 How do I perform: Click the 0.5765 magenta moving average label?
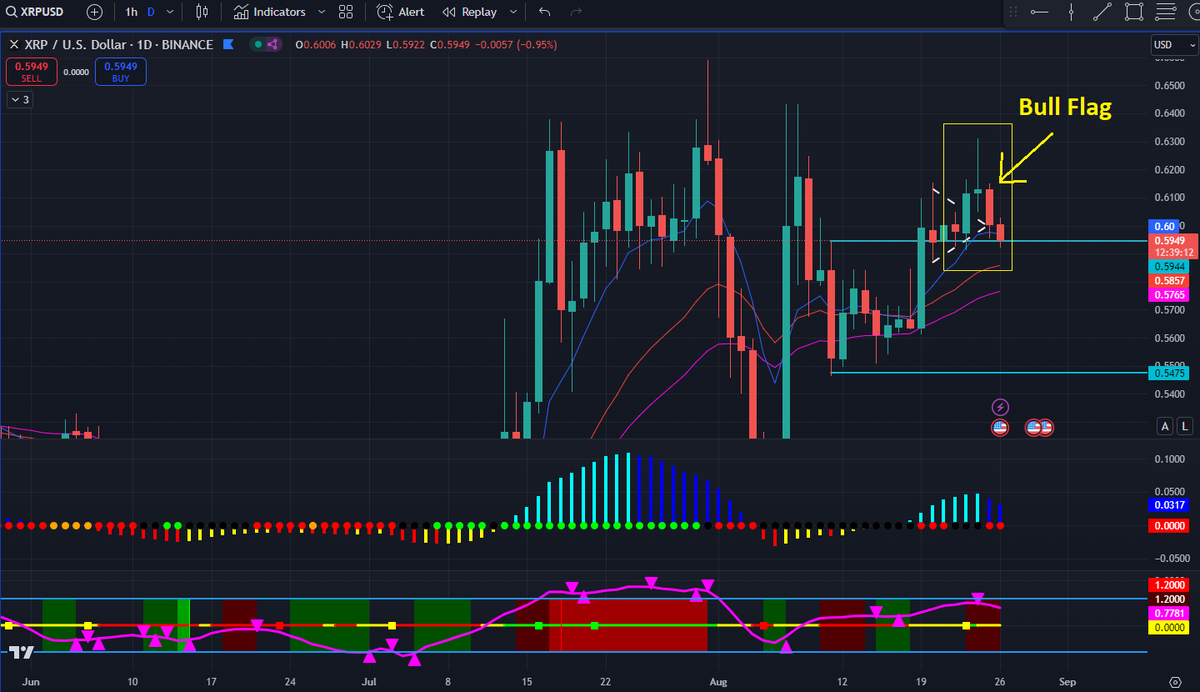point(1167,296)
